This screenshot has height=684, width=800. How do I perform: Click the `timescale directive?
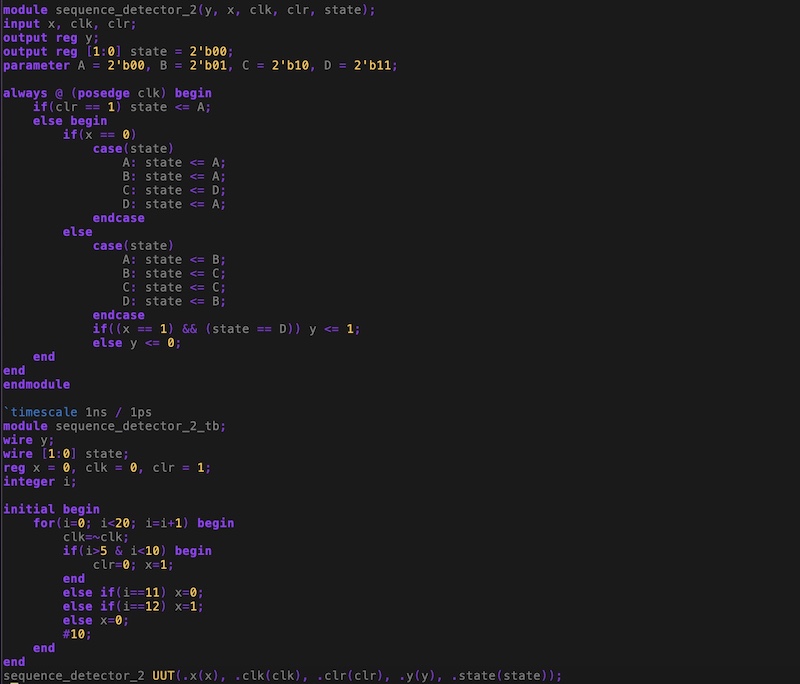pyautogui.click(x=42, y=412)
